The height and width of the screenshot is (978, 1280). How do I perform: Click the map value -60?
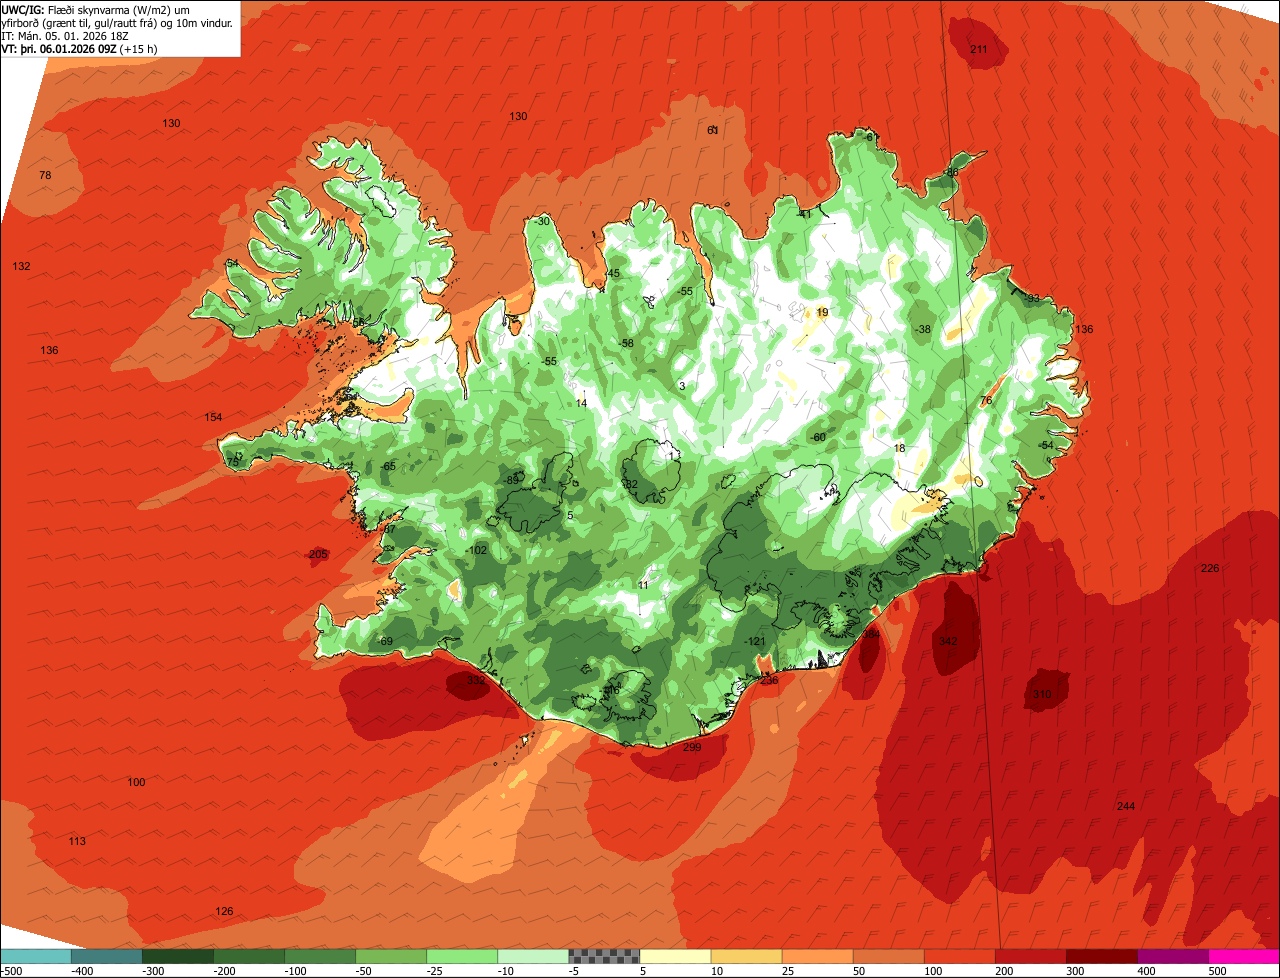pyautogui.click(x=818, y=437)
